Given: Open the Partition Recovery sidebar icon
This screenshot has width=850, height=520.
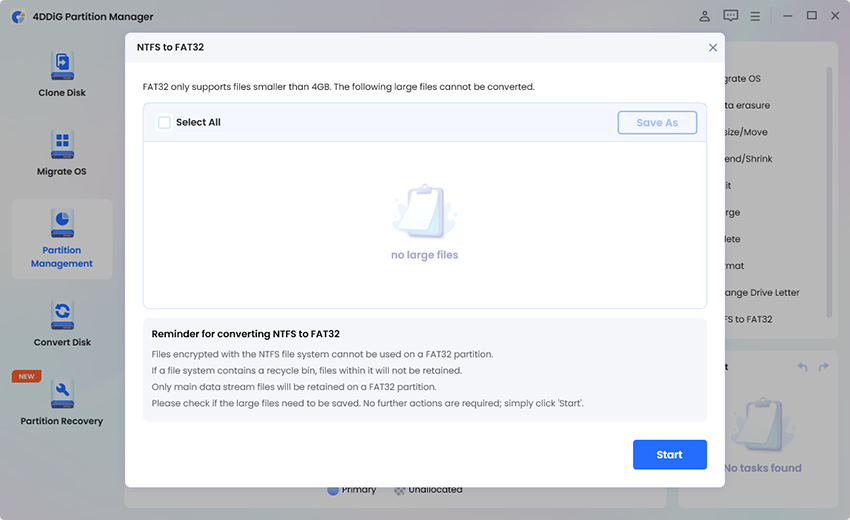Looking at the screenshot, I should 62,394.
